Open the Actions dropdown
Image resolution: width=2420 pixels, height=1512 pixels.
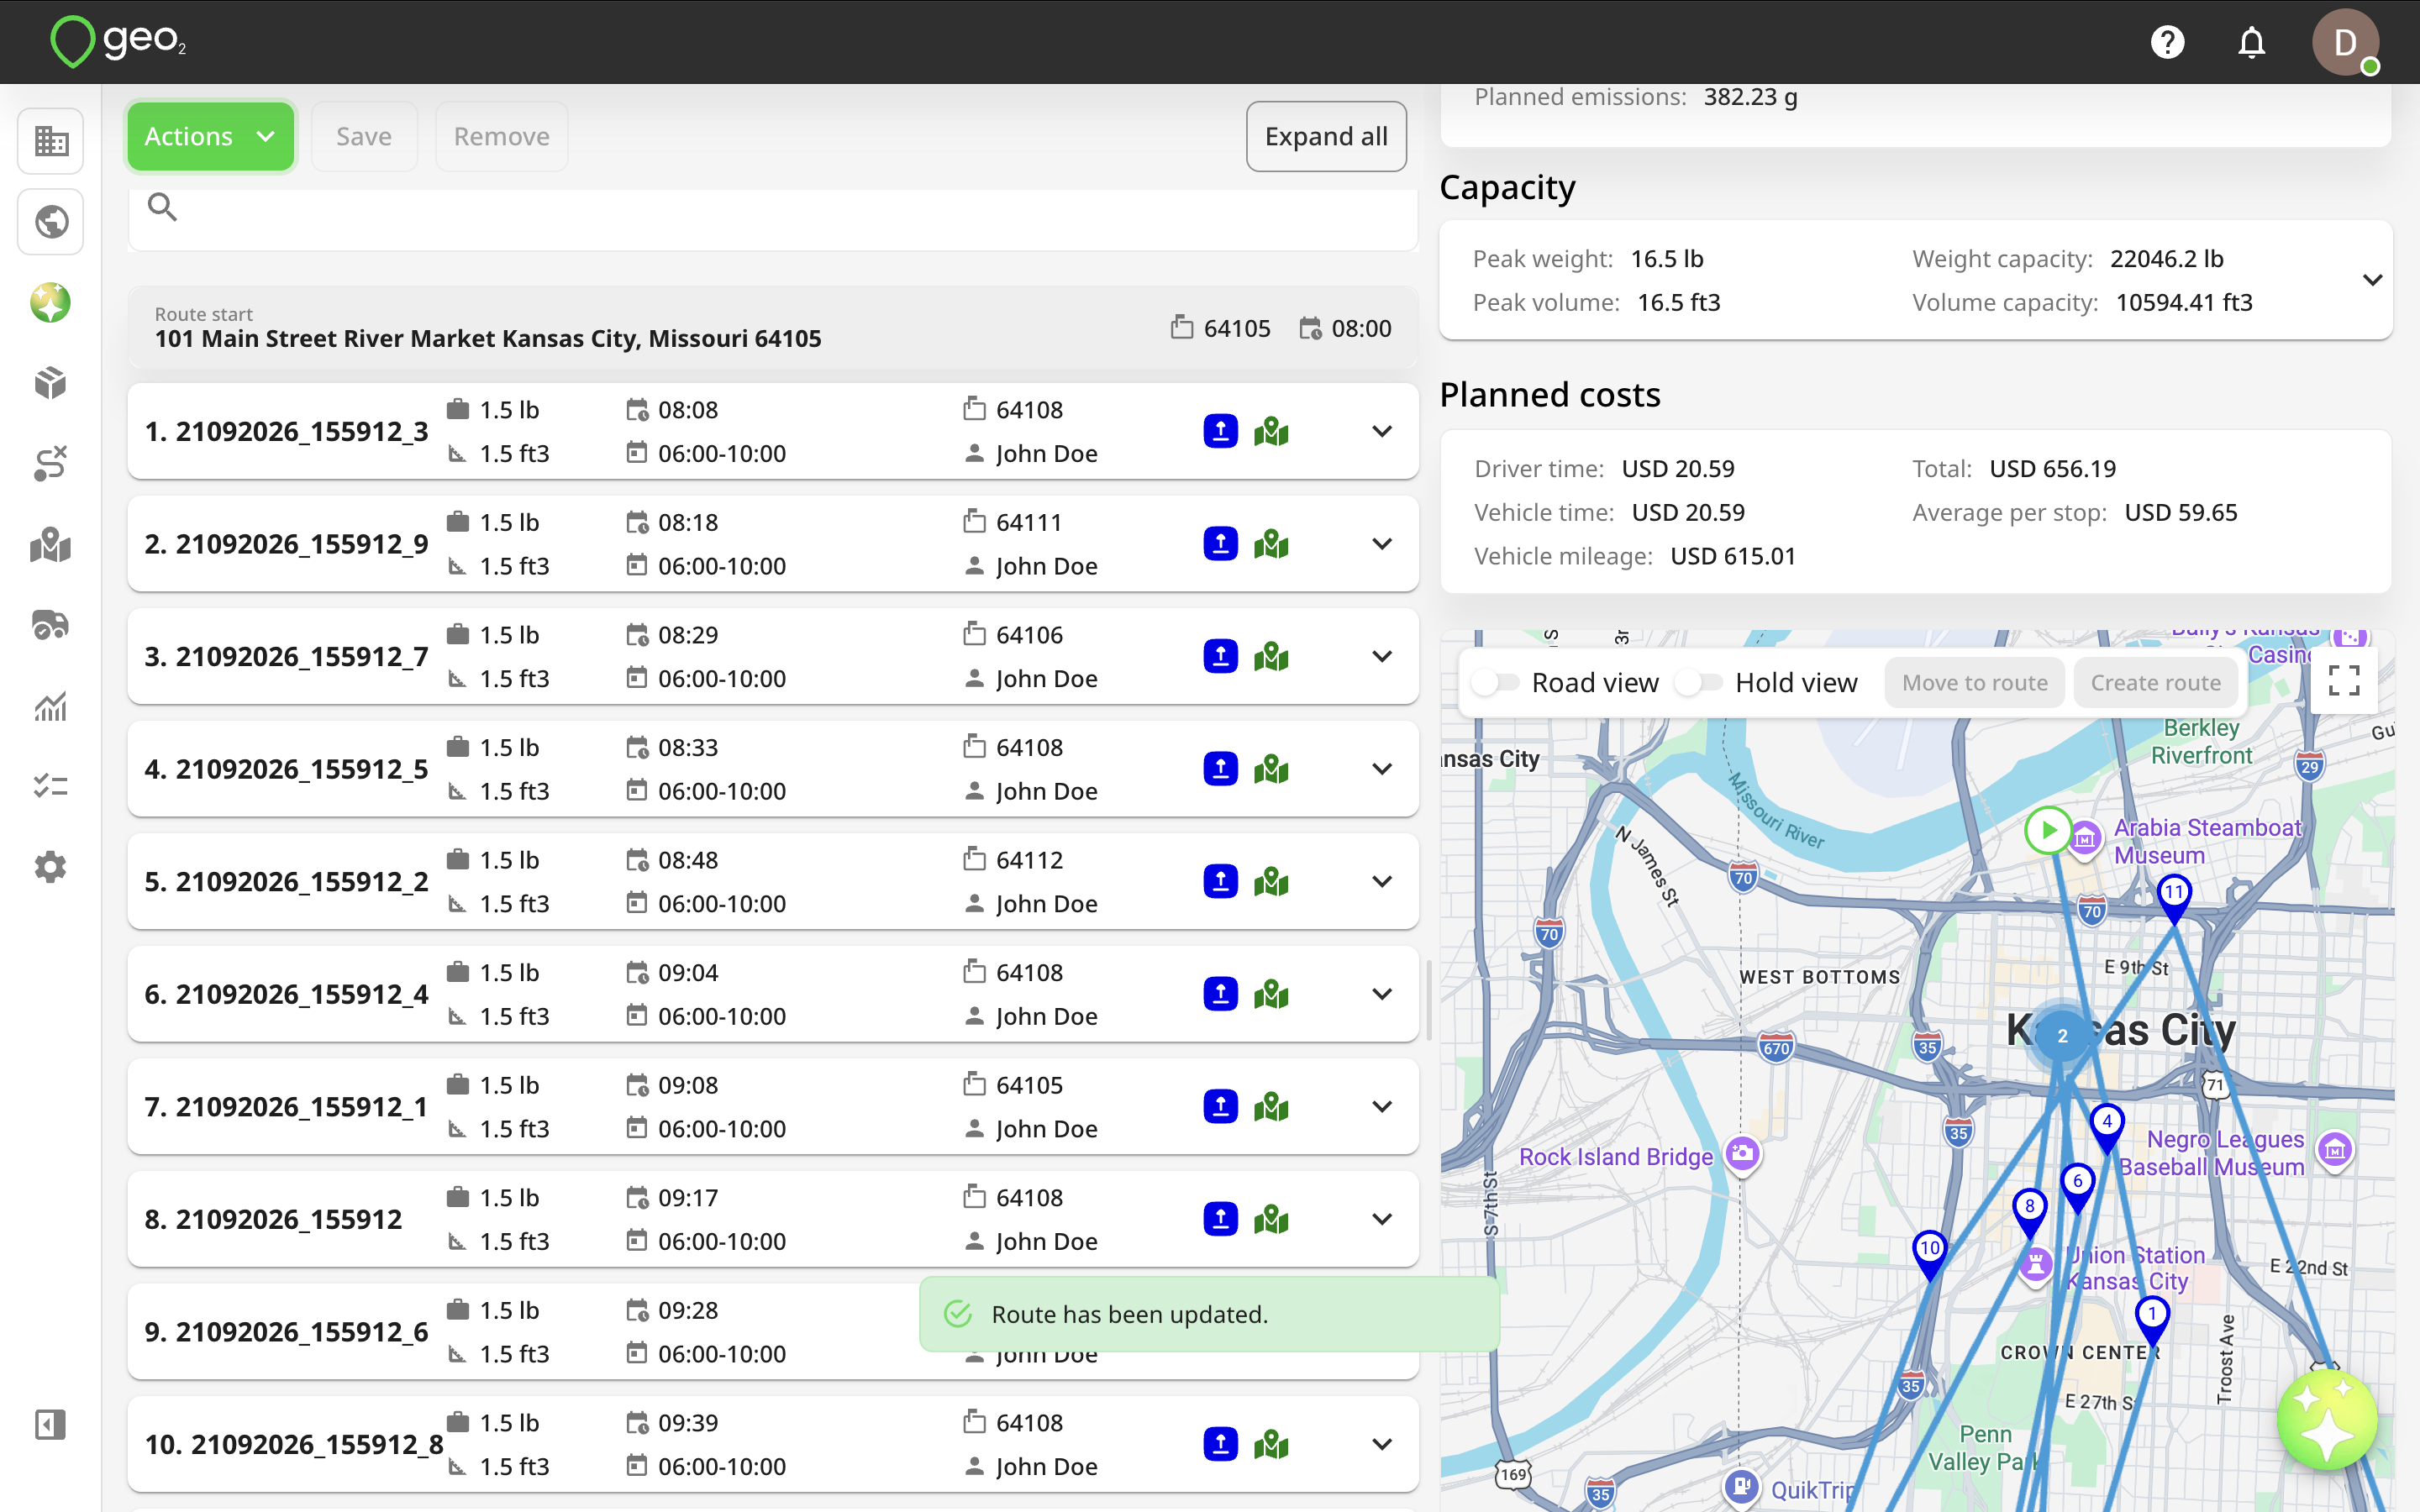(210, 136)
